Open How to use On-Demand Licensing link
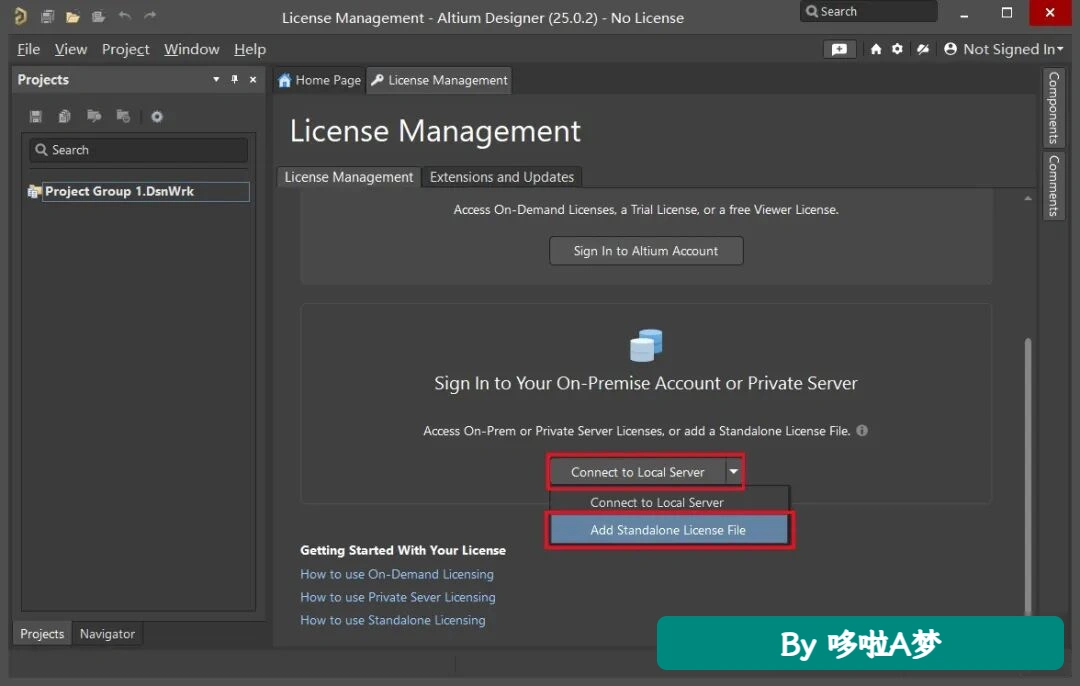Screen dimensions: 1080x686 (x=397, y=574)
